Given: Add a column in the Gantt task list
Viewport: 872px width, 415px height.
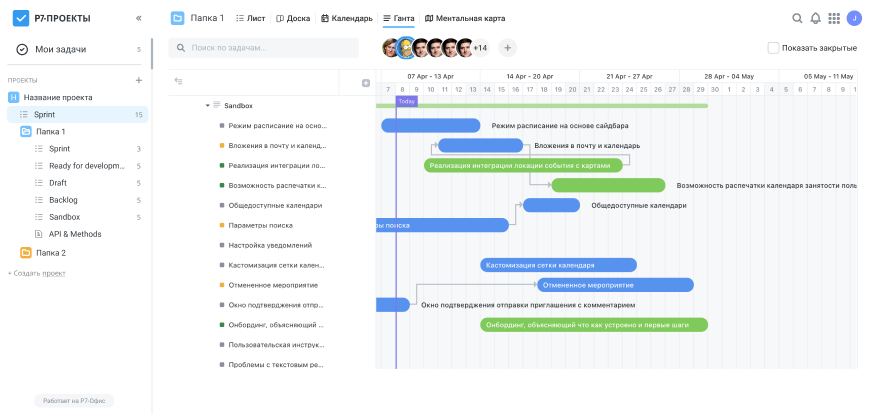Looking at the screenshot, I should click(366, 83).
